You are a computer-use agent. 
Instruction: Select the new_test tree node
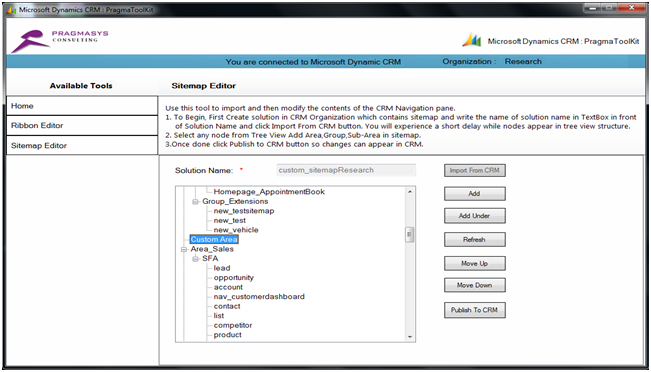pos(230,220)
